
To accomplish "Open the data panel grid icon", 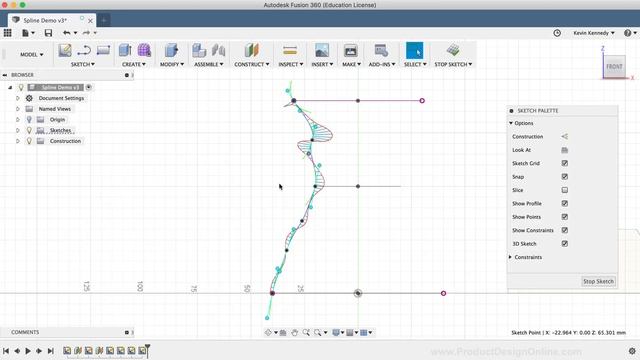I will click(7, 33).
